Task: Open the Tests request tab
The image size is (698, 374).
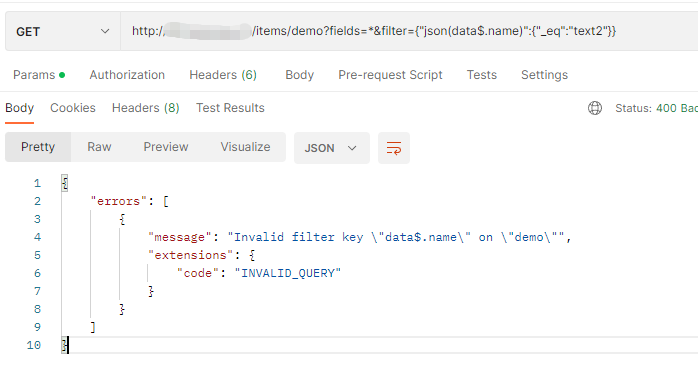Action: pos(482,75)
